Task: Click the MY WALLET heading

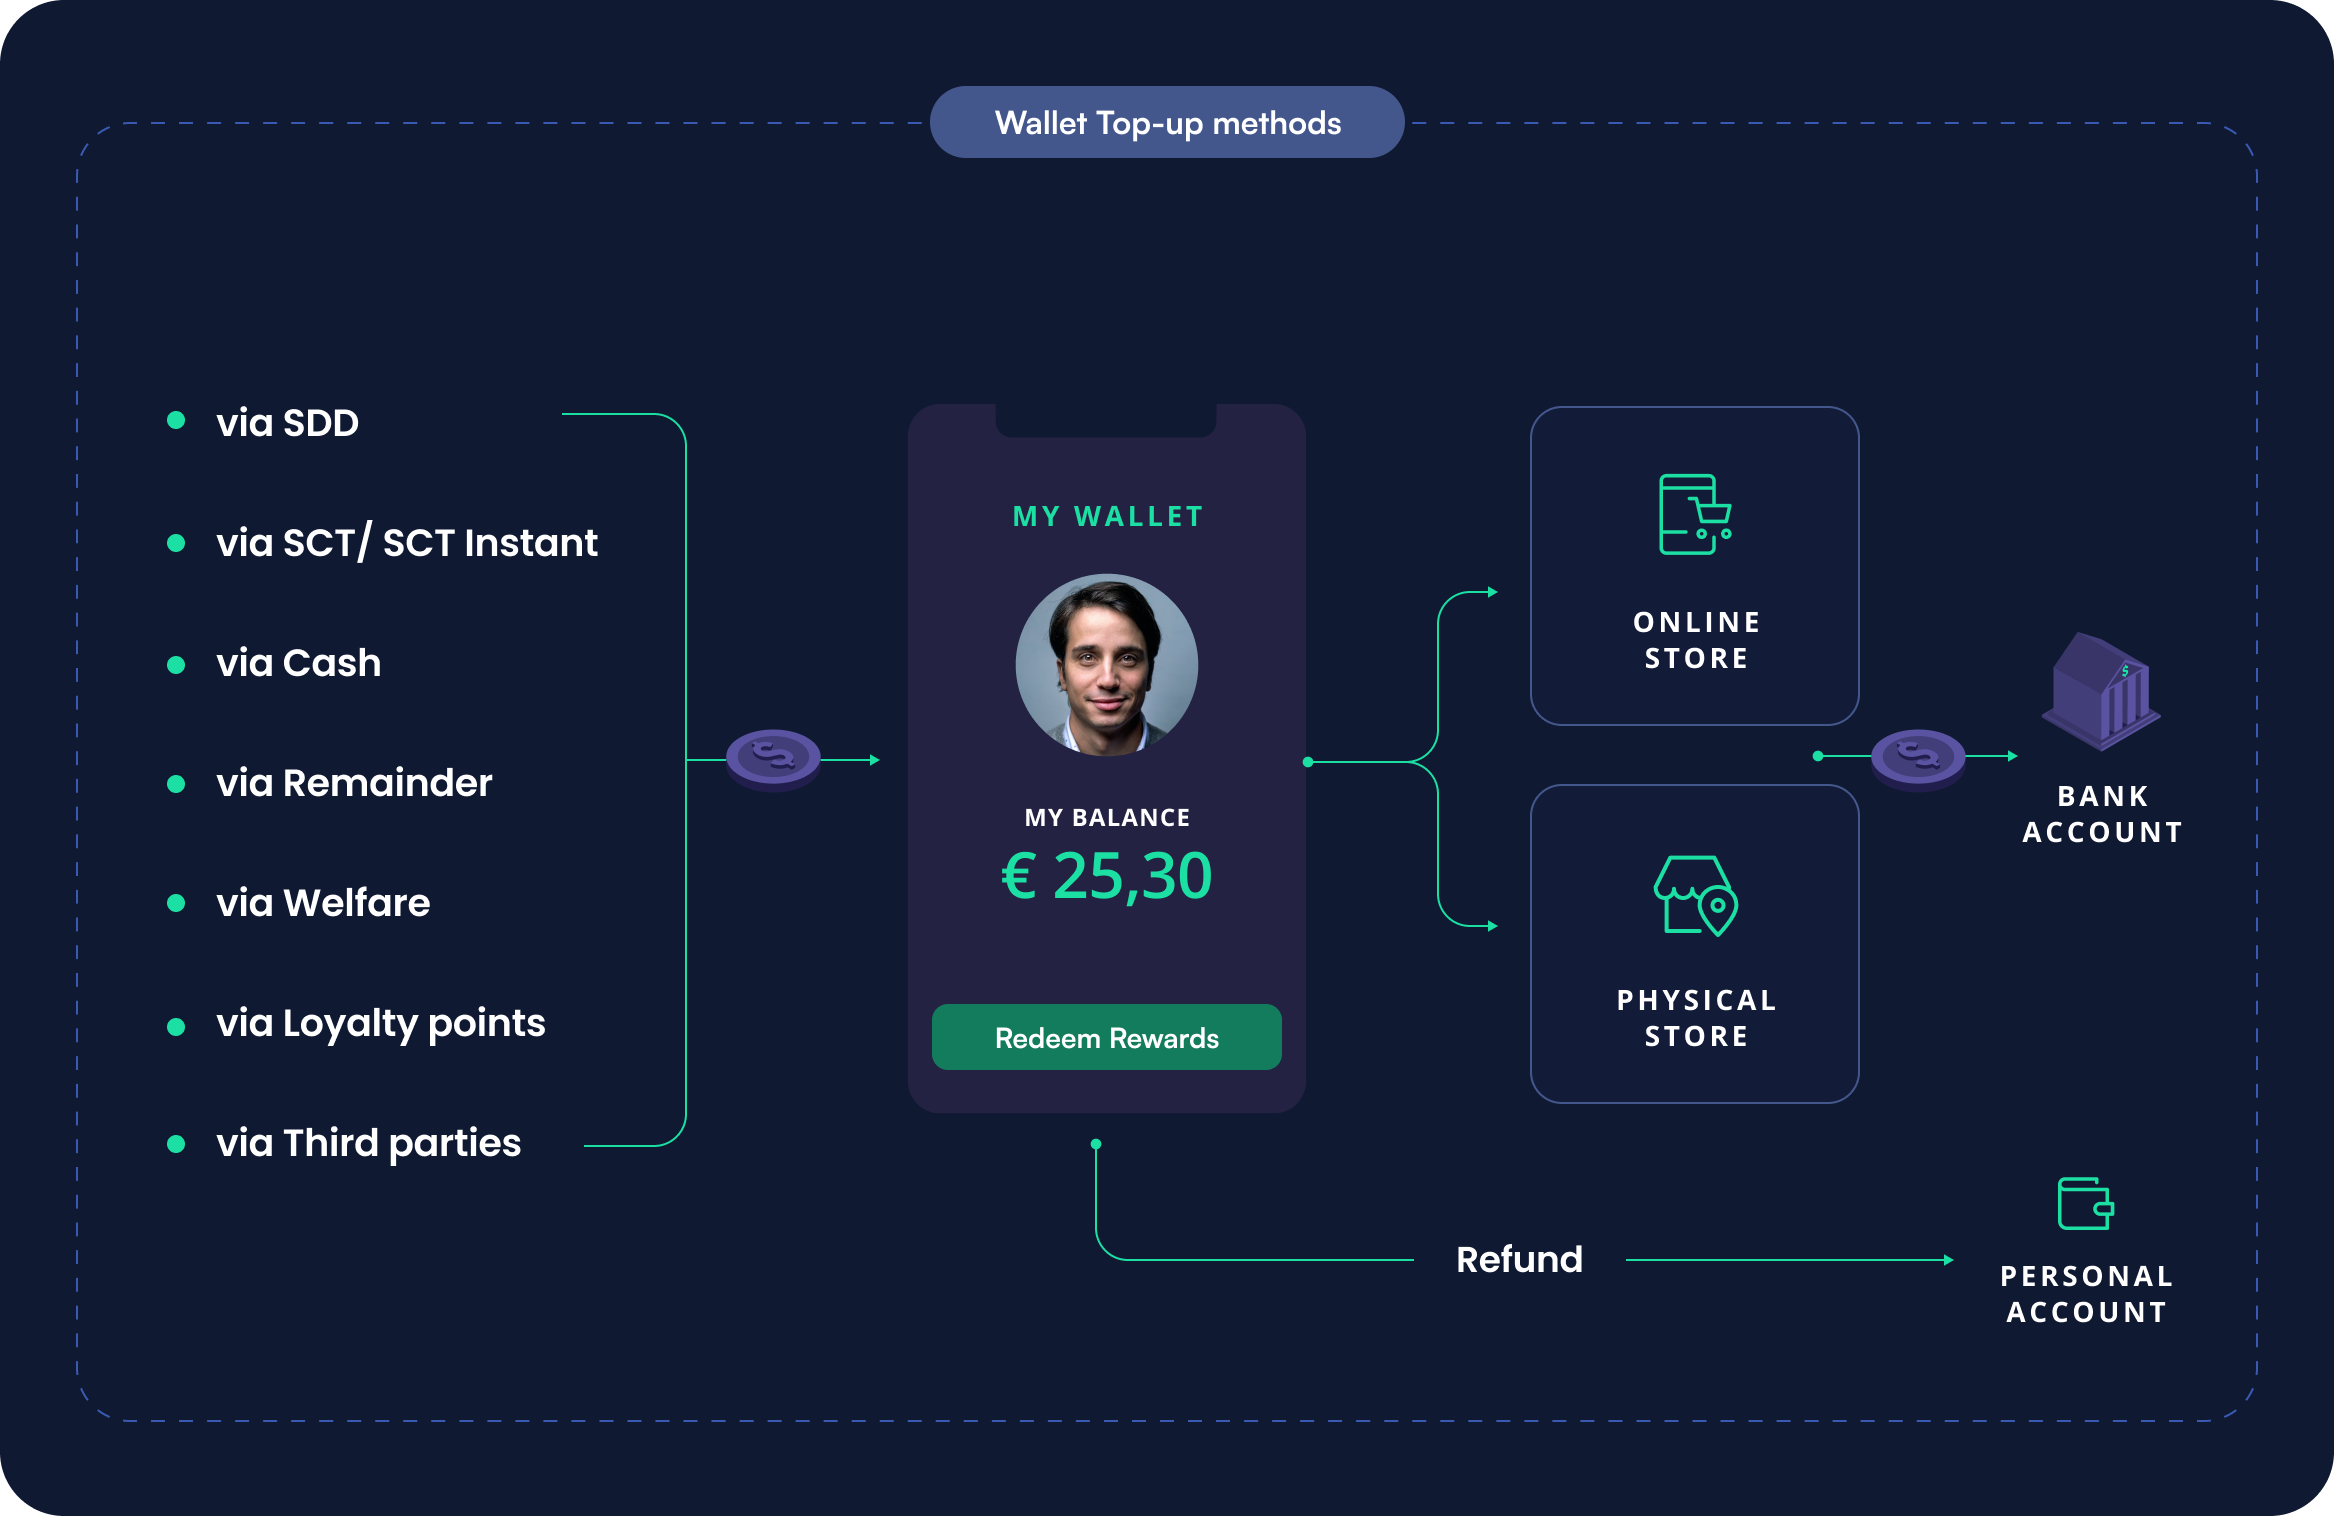Action: pyautogui.click(x=1107, y=516)
